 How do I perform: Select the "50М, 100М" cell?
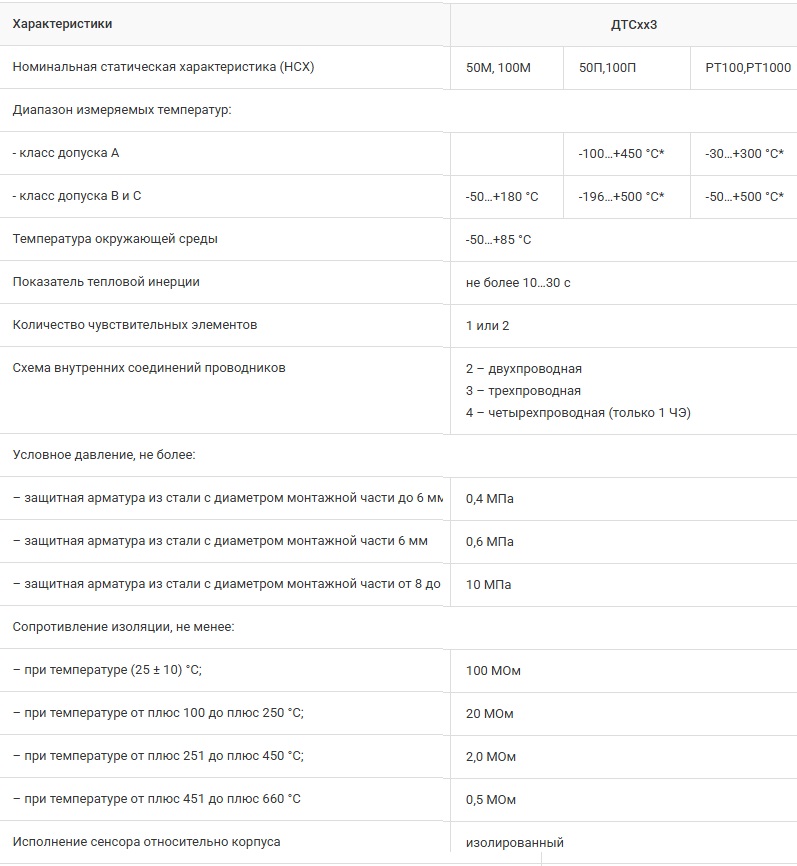click(497, 68)
